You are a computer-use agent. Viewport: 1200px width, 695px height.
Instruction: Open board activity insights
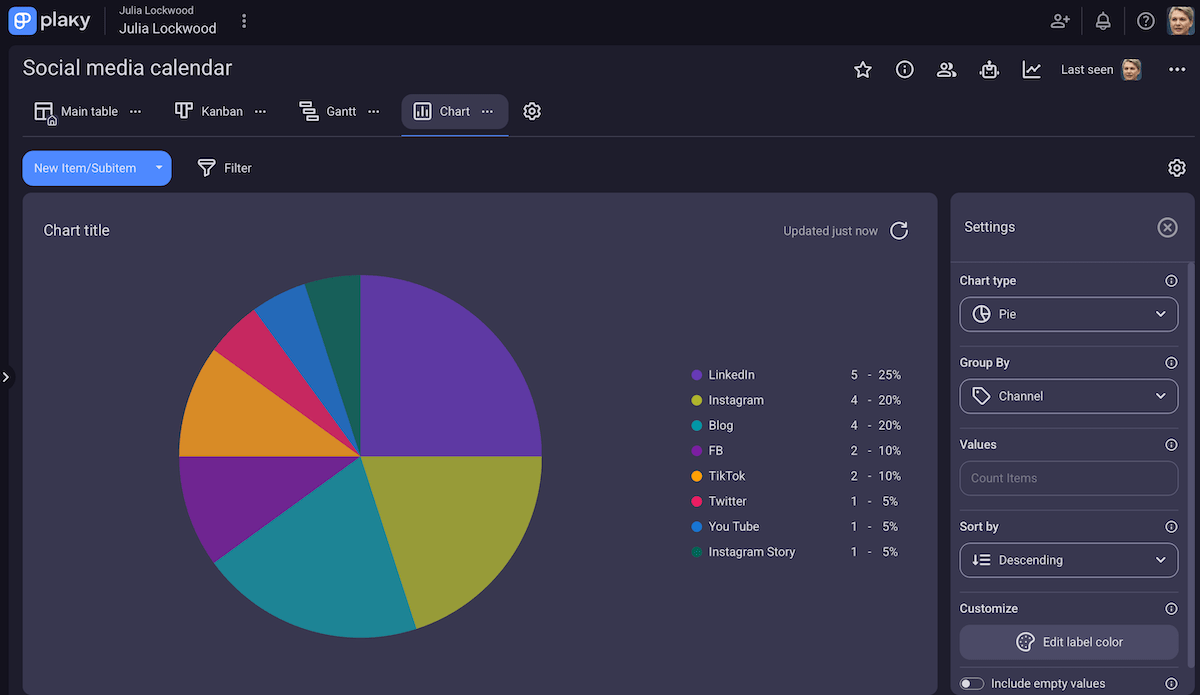[x=1031, y=70]
